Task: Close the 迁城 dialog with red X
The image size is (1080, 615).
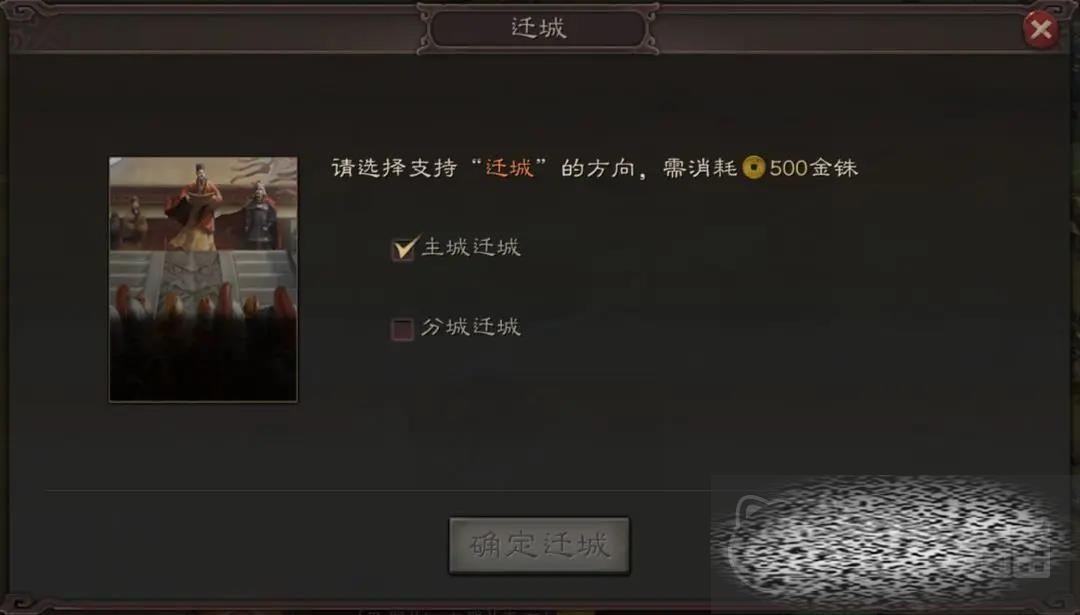Action: tap(1040, 30)
